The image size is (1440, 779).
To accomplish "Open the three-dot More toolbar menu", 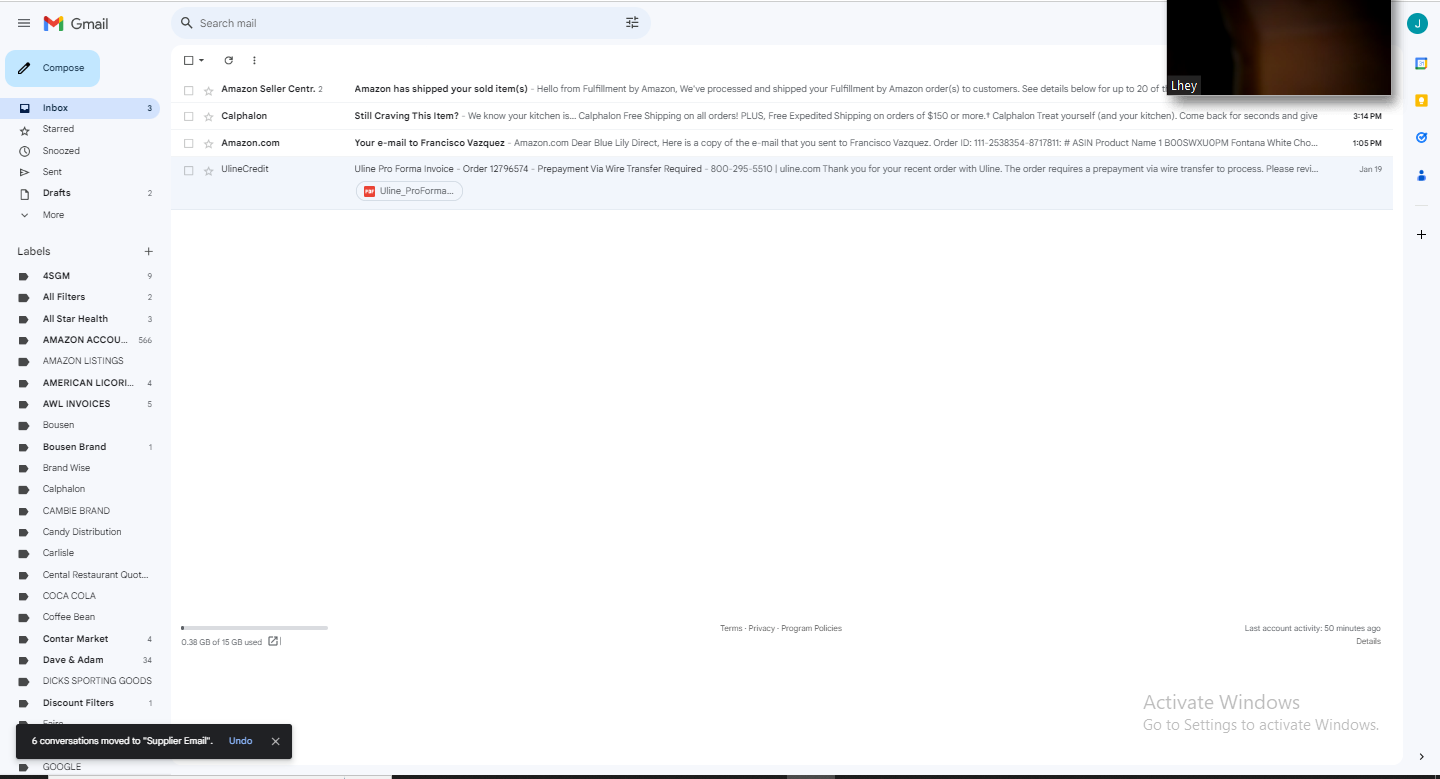I will [254, 60].
